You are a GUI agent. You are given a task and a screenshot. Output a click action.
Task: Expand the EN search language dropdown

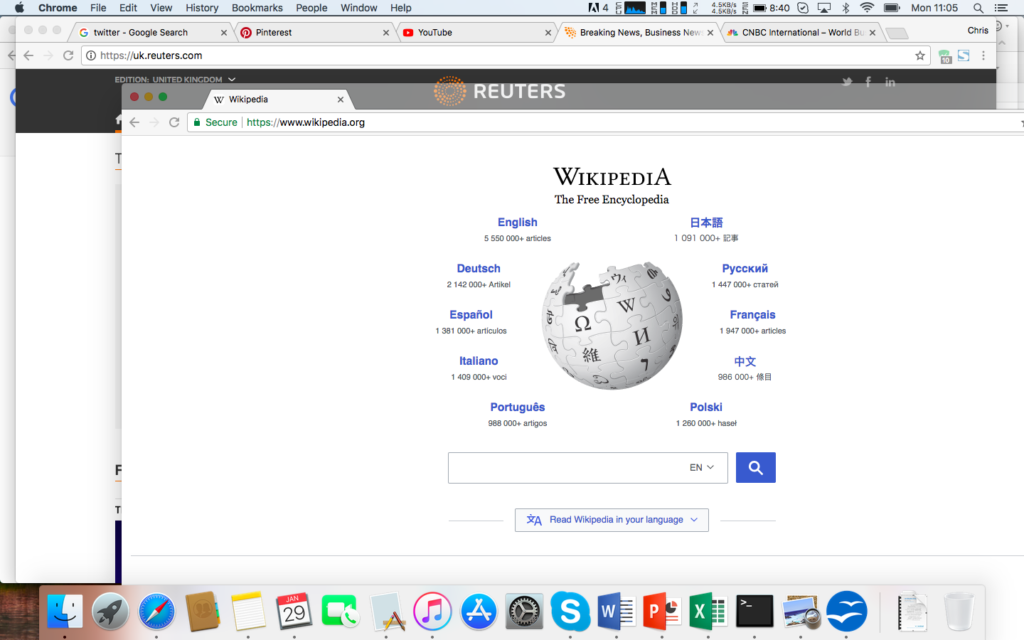(702, 467)
